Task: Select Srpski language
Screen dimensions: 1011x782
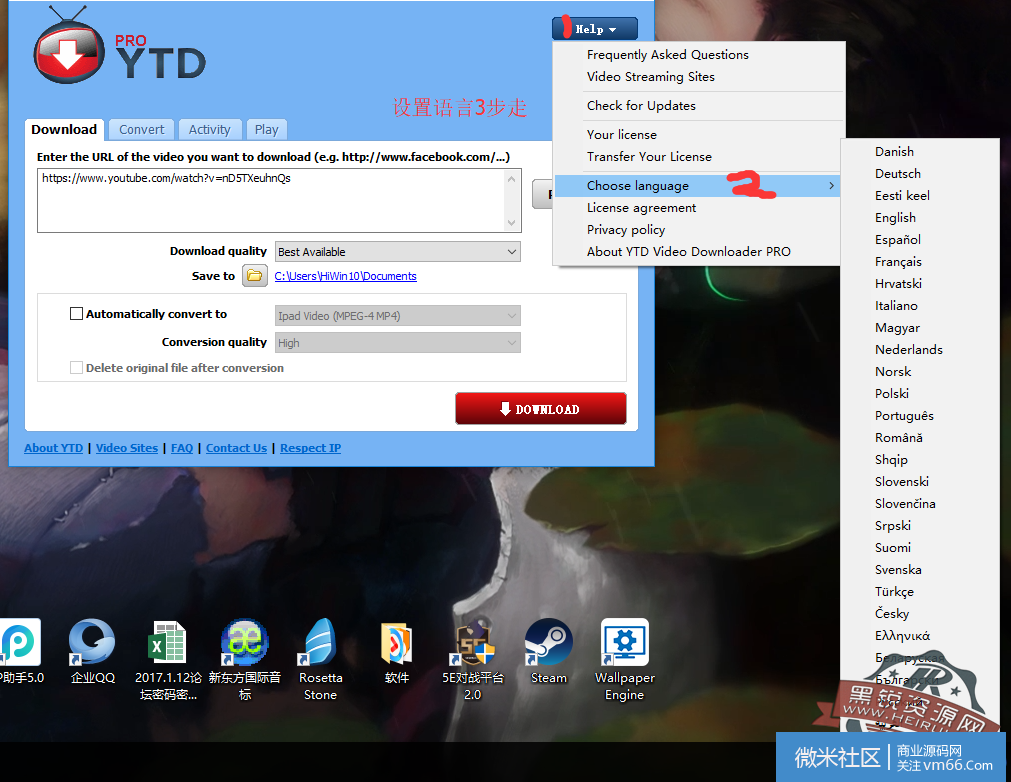Action: pyautogui.click(x=892, y=525)
